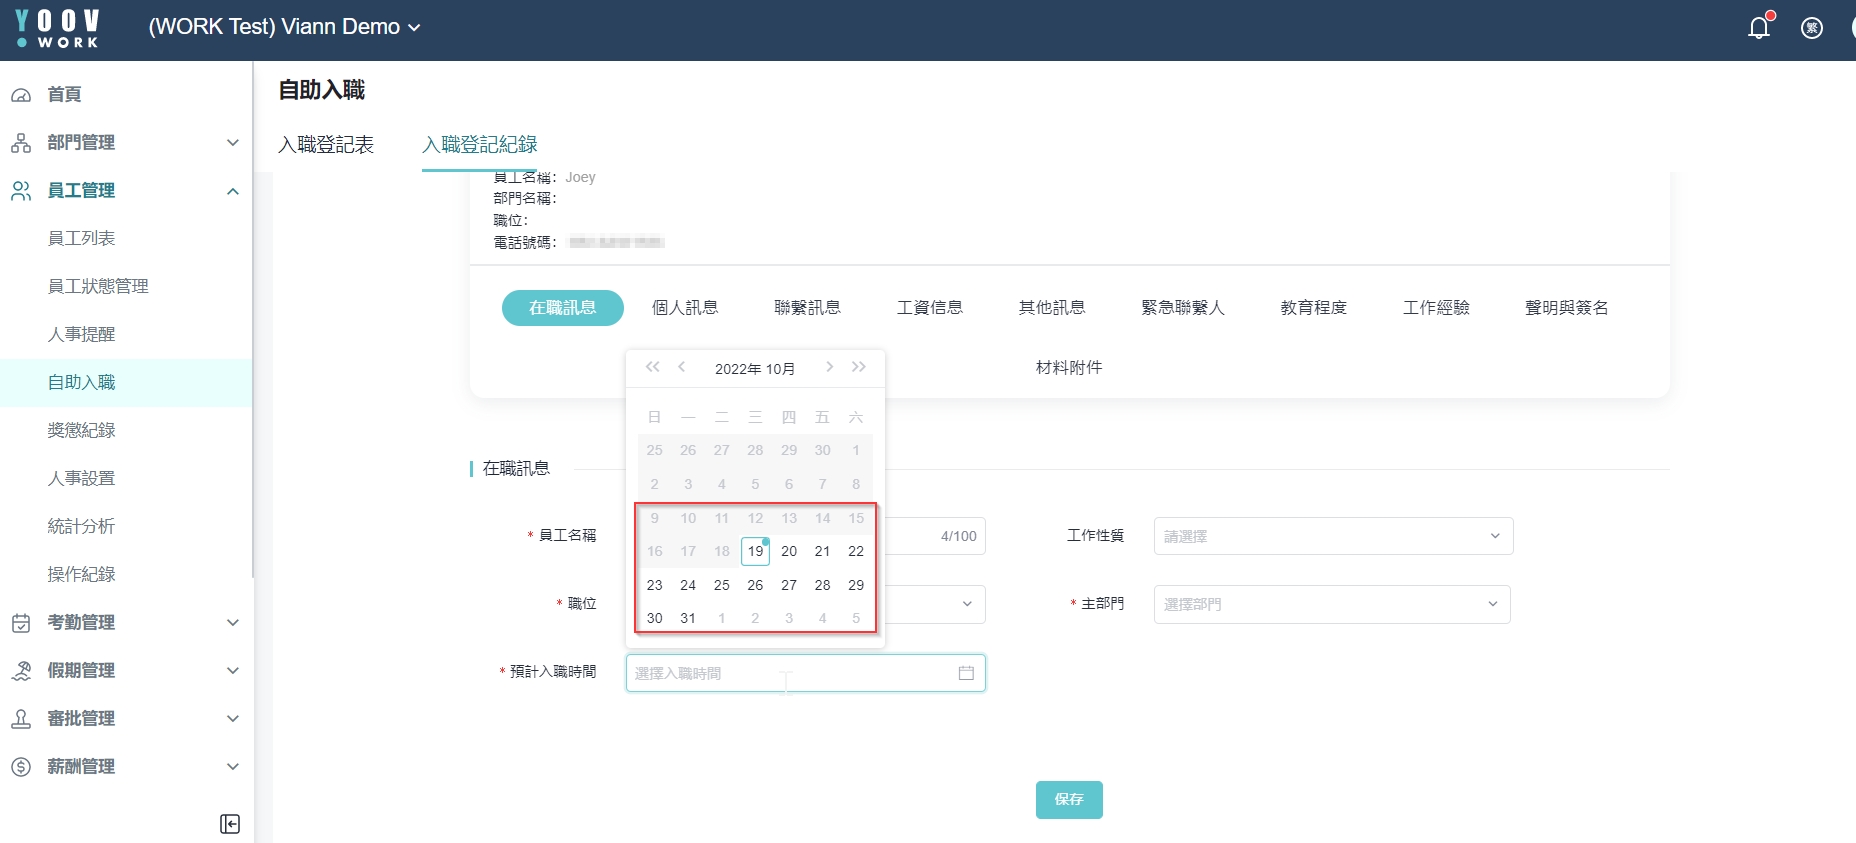
Task: Collapse the sidebar with the bottom icon
Action: click(x=230, y=824)
